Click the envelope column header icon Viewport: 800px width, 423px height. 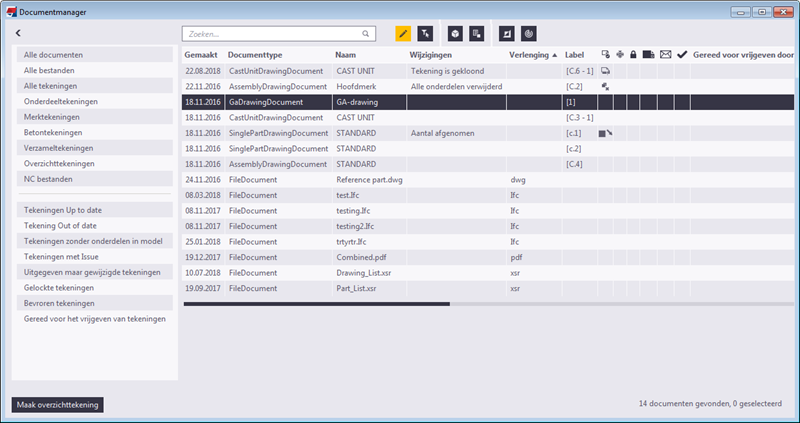665,55
